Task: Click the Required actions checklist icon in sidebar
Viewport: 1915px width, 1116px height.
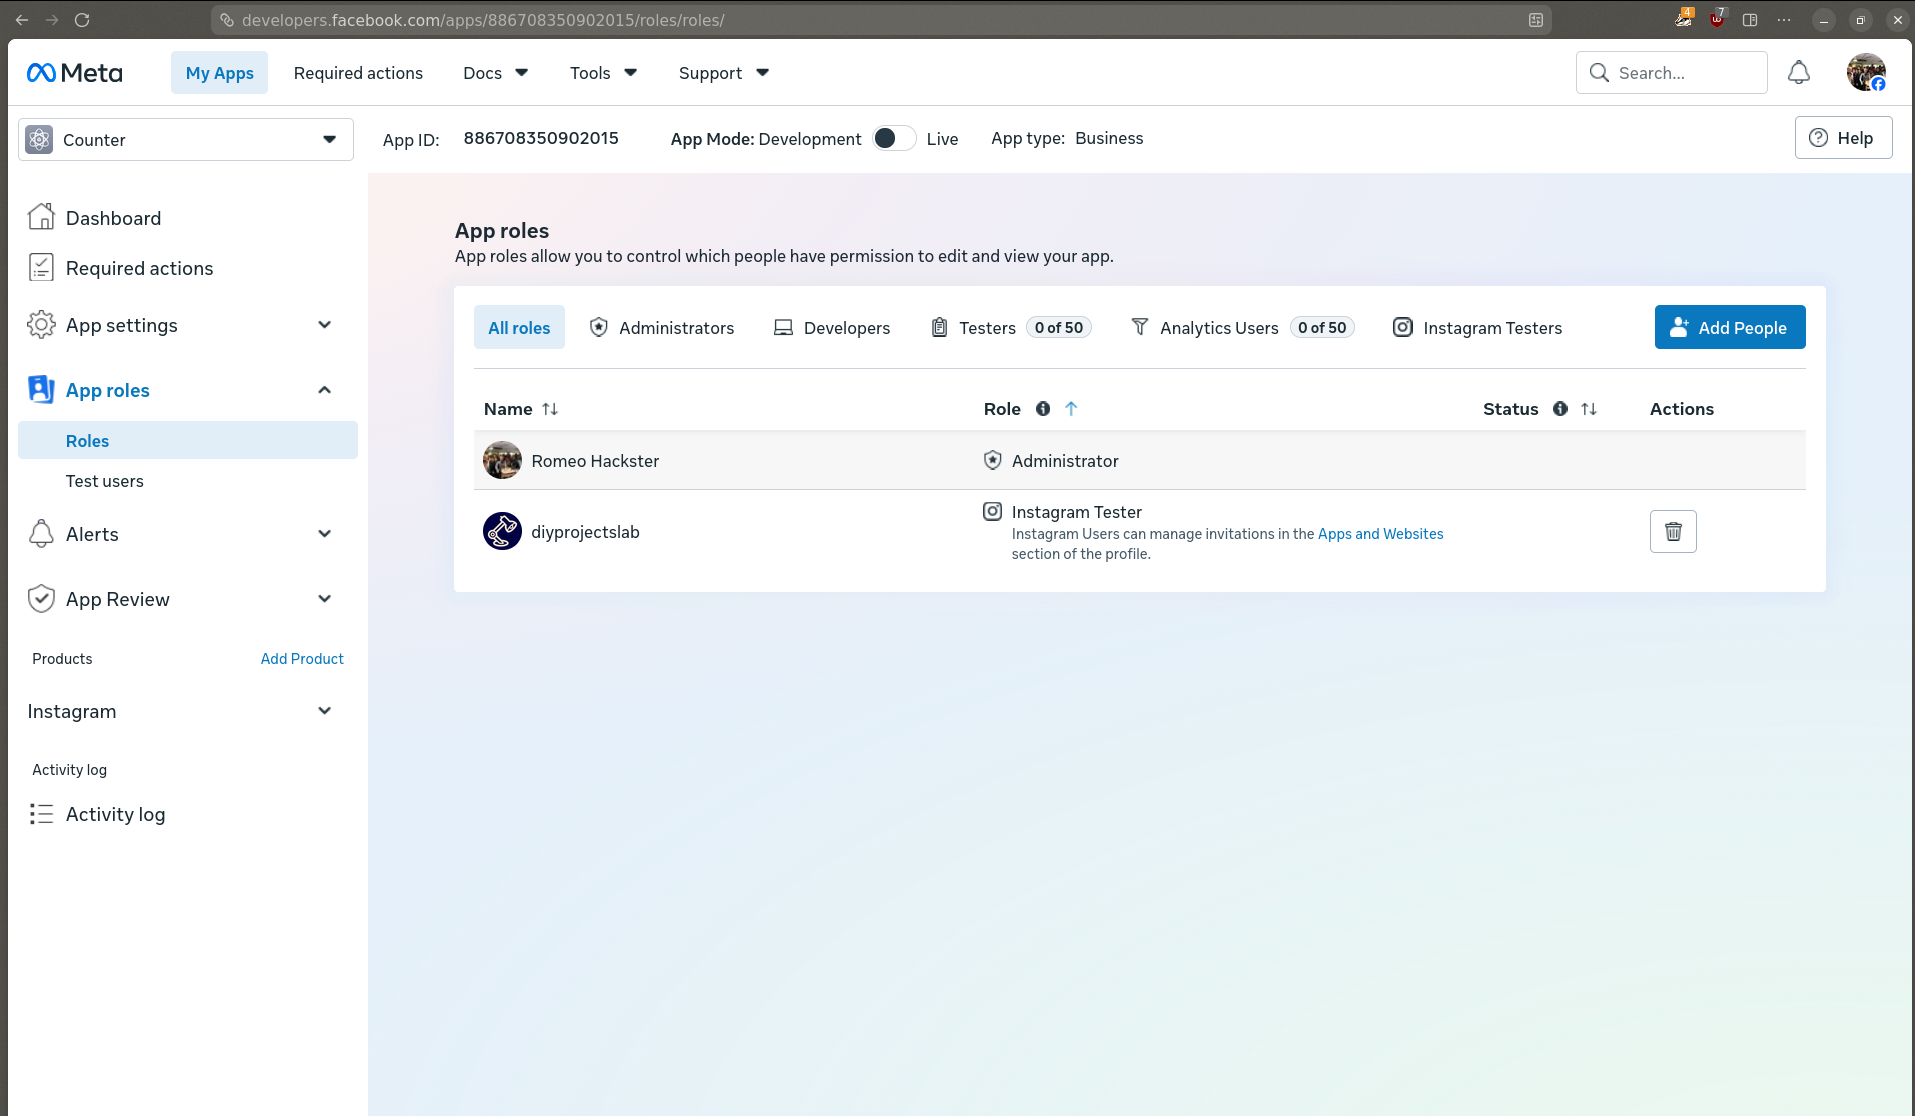Action: pos(41,267)
